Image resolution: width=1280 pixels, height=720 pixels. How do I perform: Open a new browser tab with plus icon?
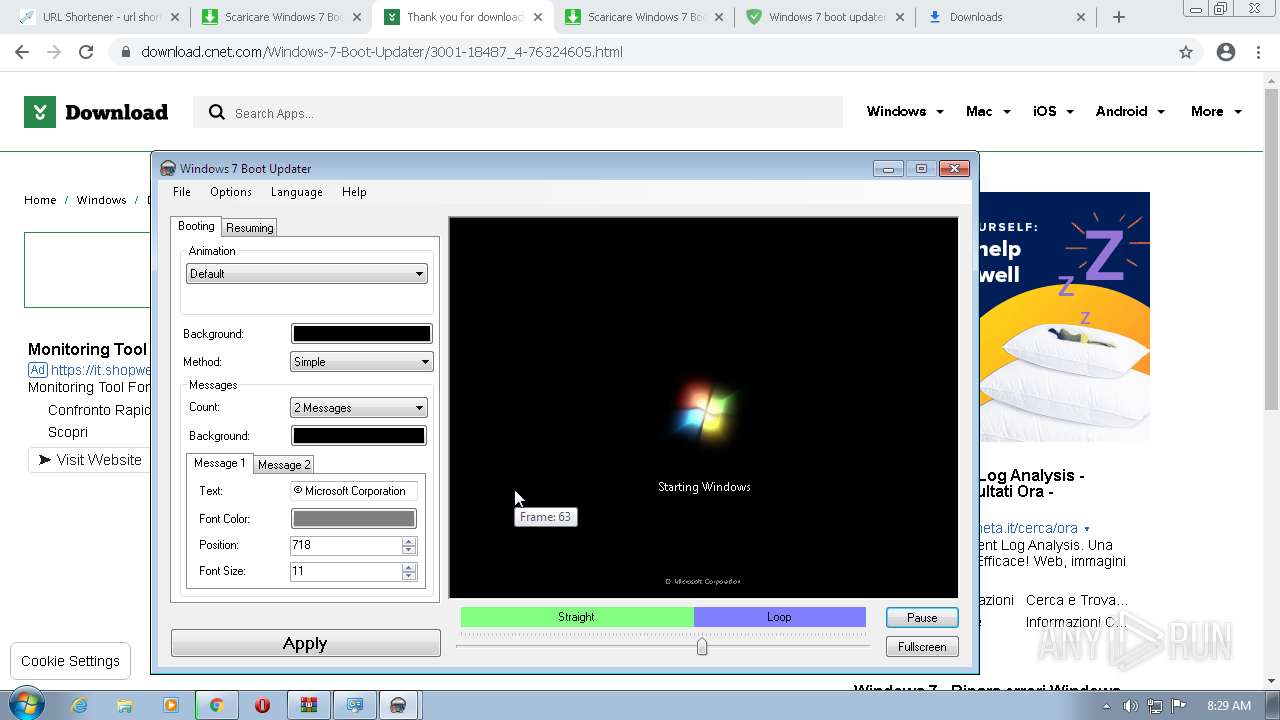point(1119,17)
